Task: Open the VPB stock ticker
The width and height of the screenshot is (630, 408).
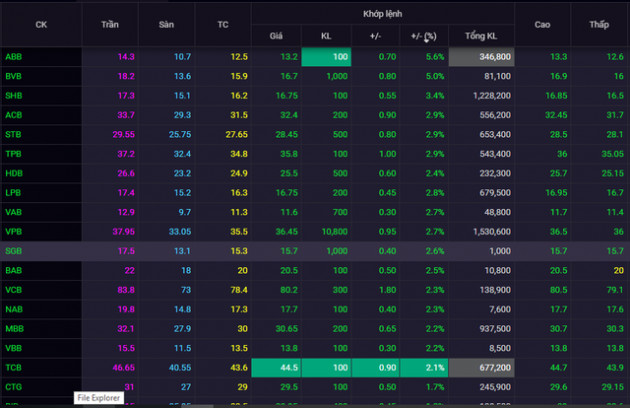Action: click(13, 232)
